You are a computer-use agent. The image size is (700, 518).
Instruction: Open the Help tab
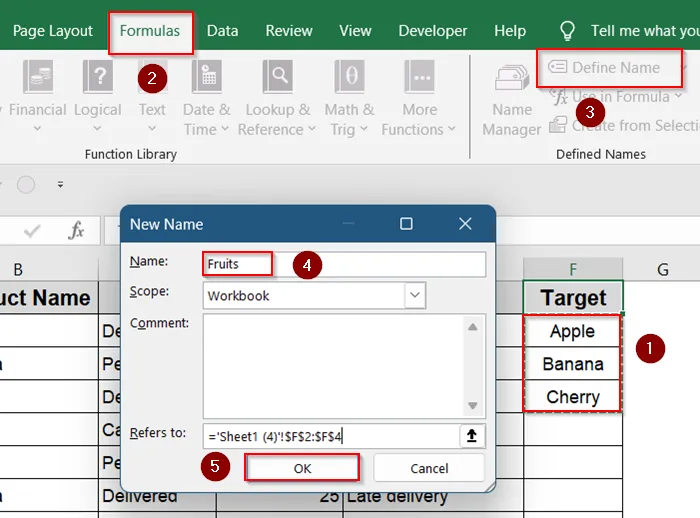510,31
